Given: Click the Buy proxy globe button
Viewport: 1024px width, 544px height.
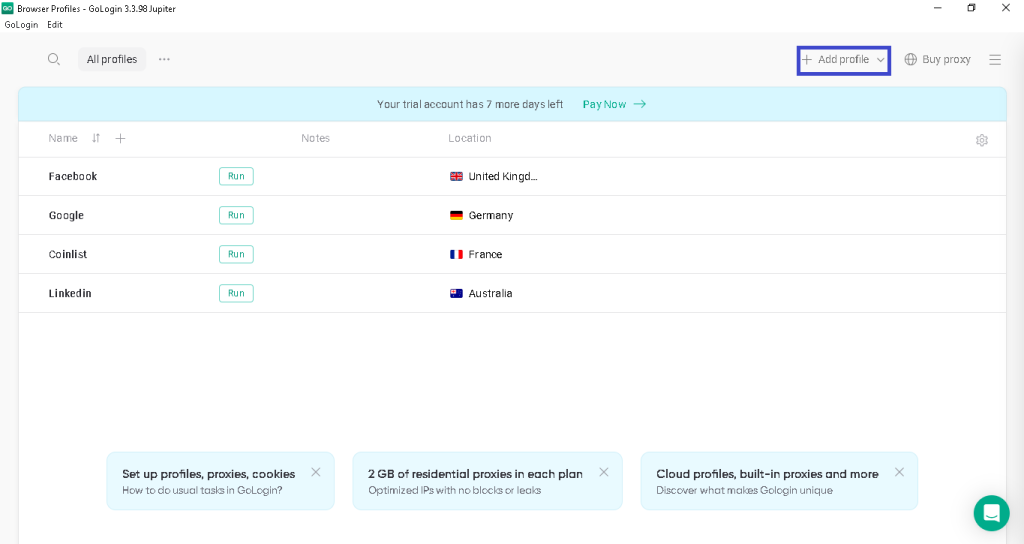Looking at the screenshot, I should pyautogui.click(x=937, y=59).
